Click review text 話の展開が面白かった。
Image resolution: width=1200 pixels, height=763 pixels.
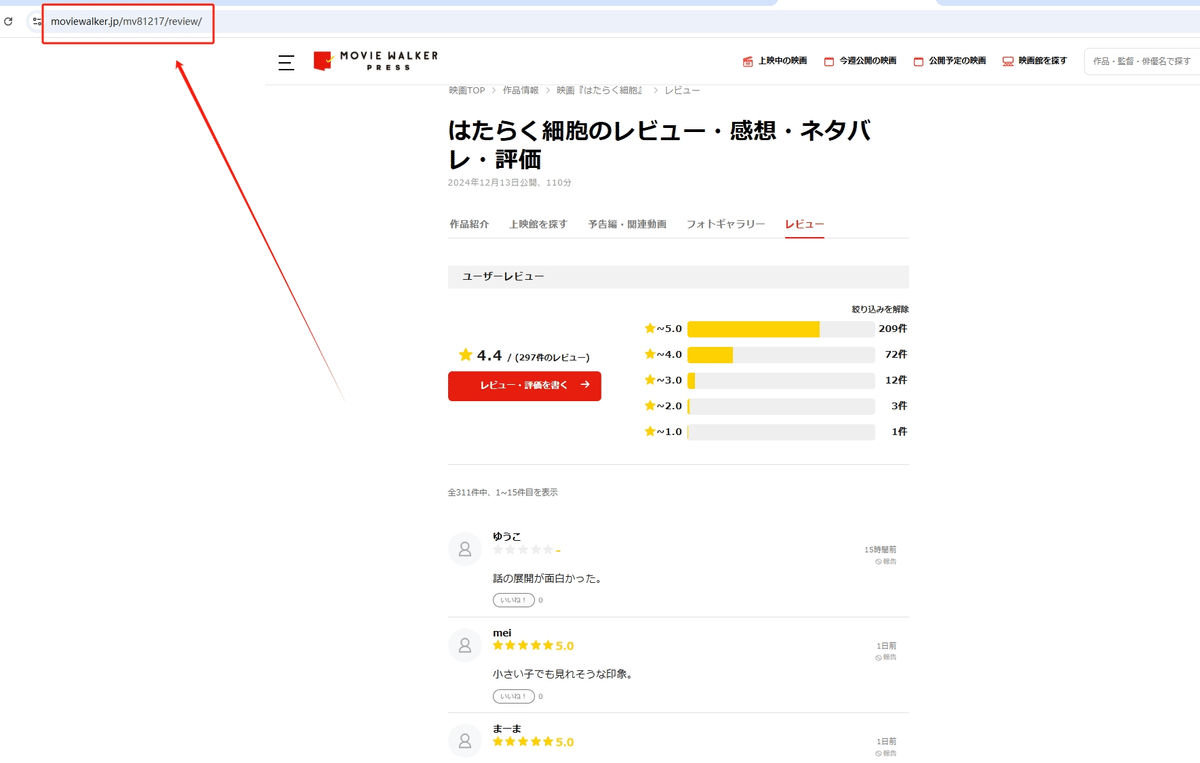[x=547, y=579]
